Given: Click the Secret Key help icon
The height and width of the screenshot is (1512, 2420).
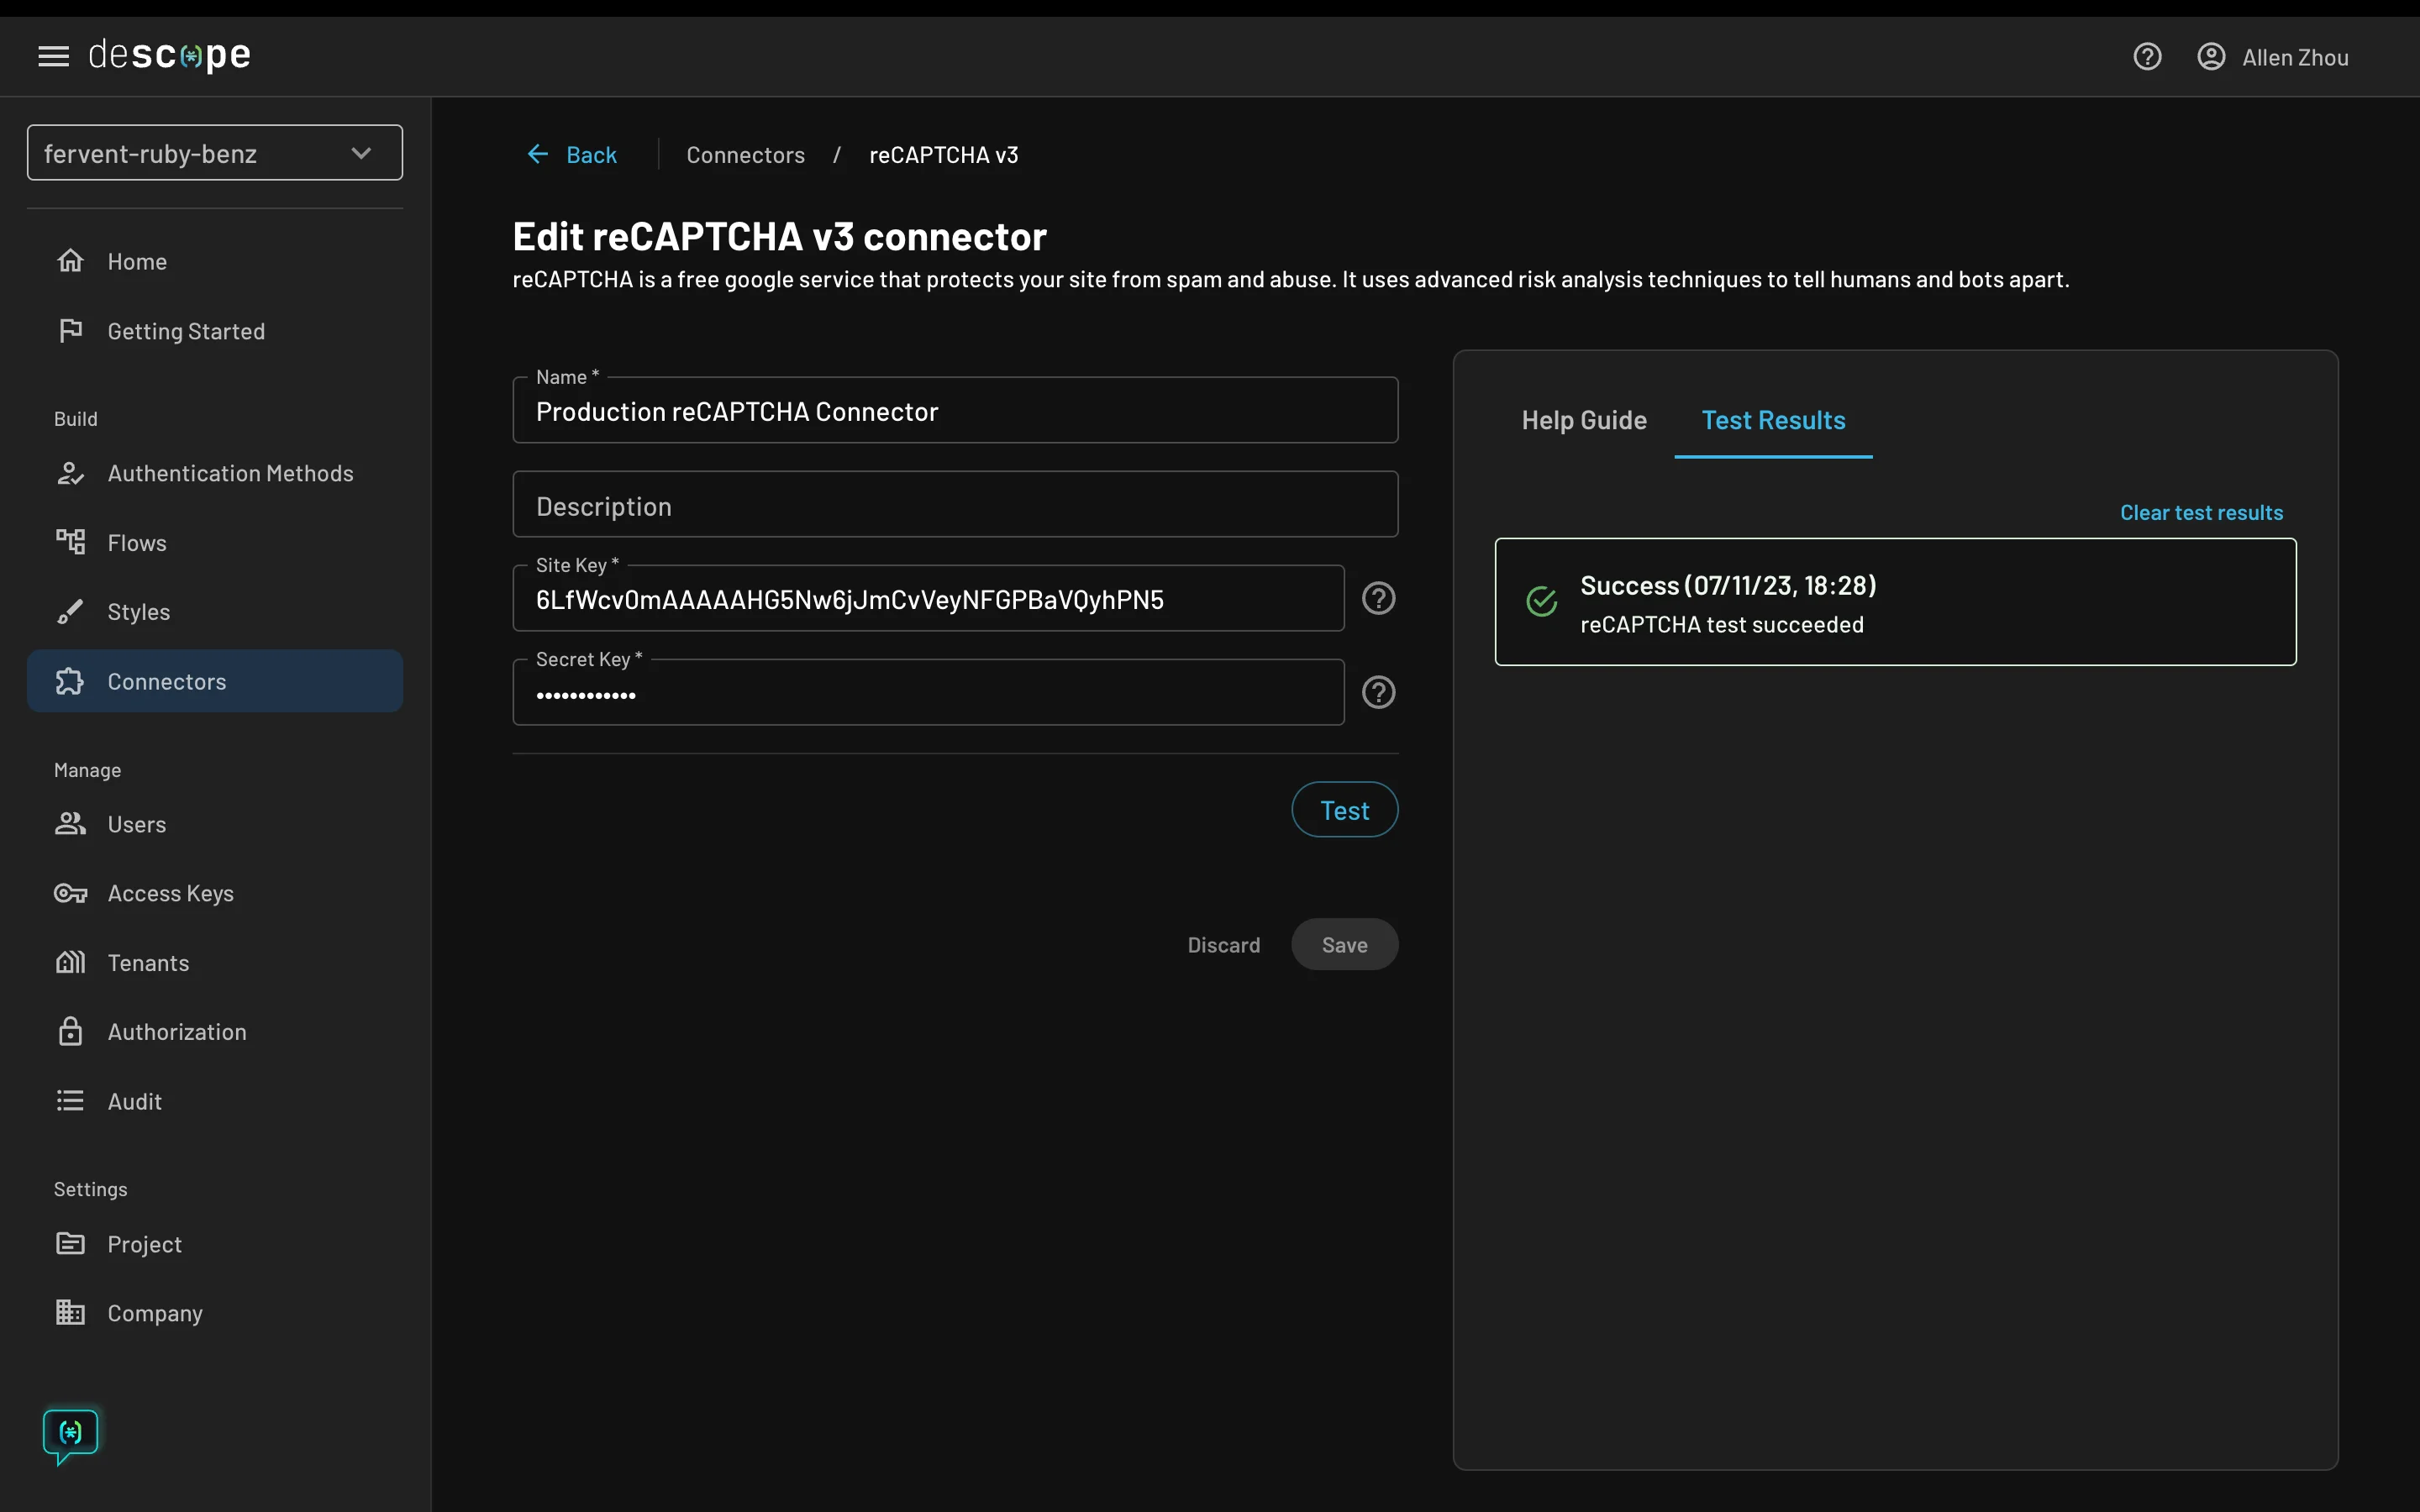Looking at the screenshot, I should tap(1378, 692).
